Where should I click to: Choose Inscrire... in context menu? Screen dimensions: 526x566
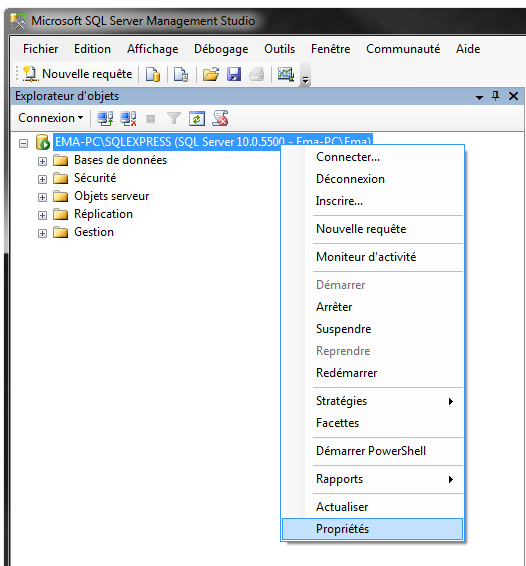coord(372,201)
